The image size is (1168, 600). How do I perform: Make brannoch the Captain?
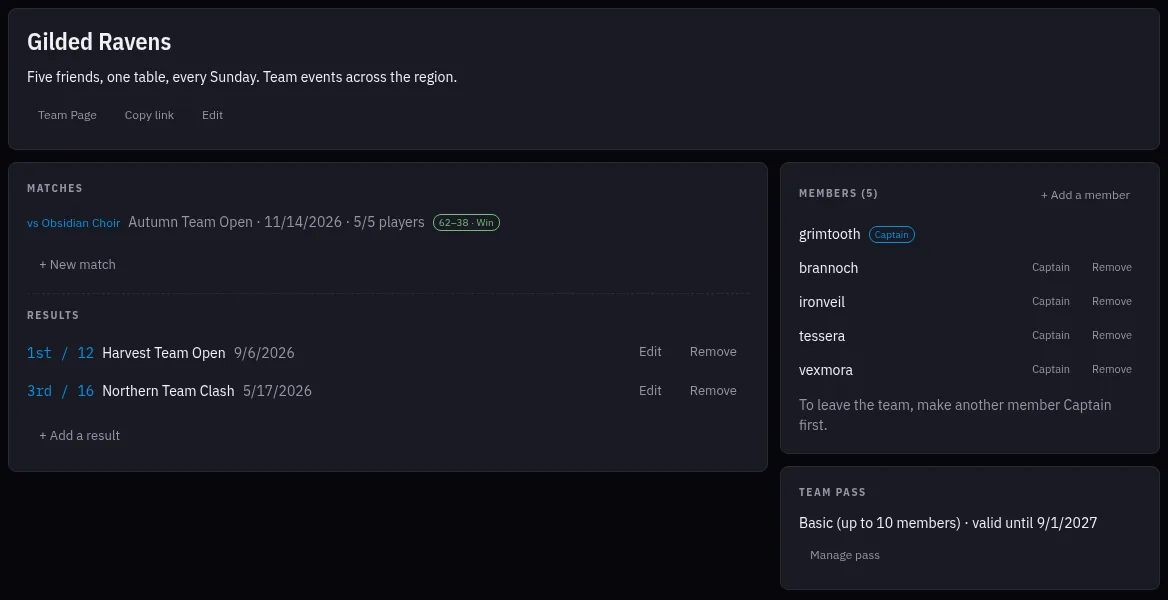(x=1051, y=268)
